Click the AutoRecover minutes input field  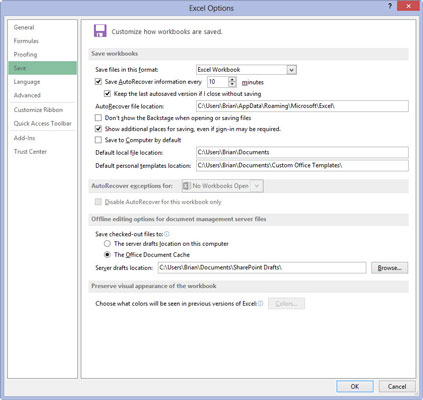pyautogui.click(x=218, y=82)
